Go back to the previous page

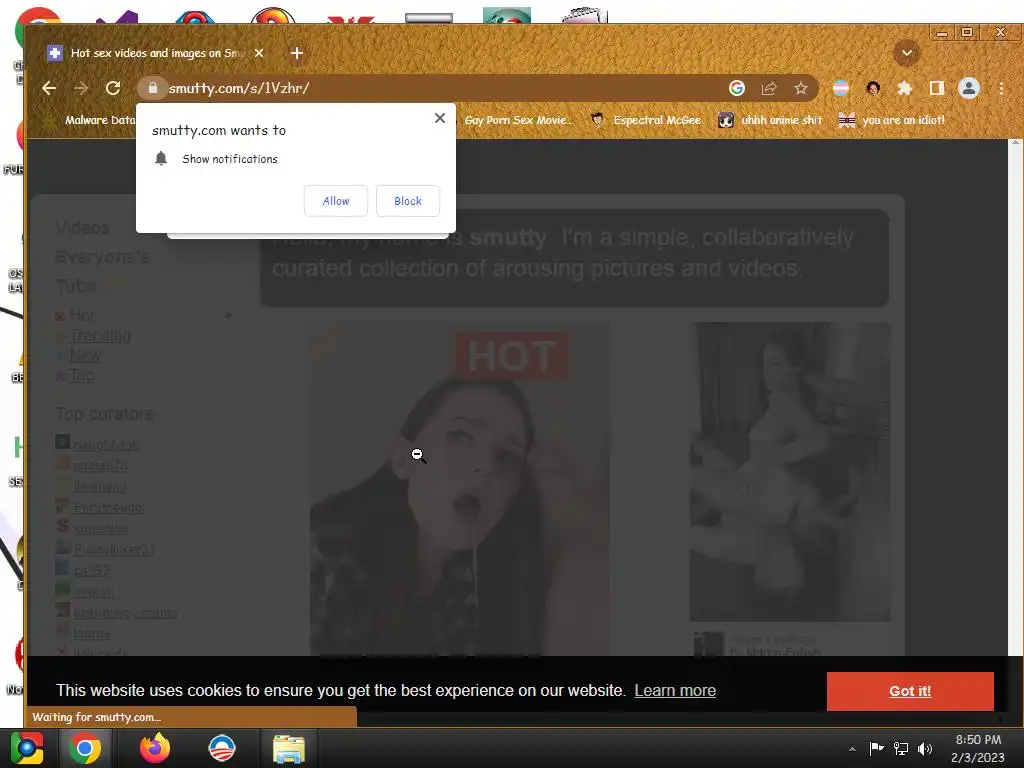[49, 88]
